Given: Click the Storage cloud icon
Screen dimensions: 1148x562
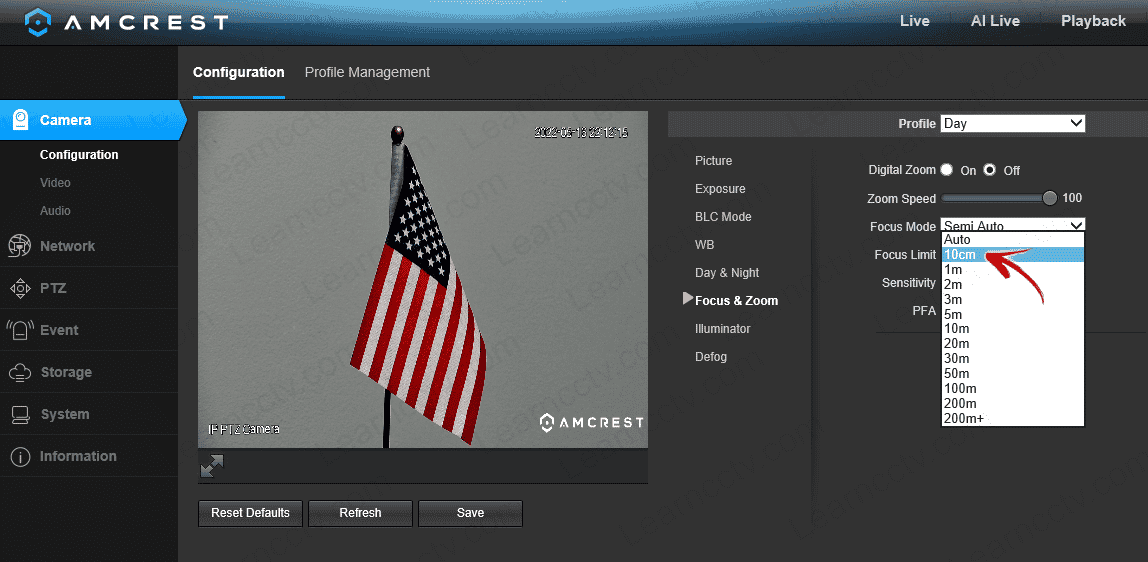Looking at the screenshot, I should (x=19, y=372).
